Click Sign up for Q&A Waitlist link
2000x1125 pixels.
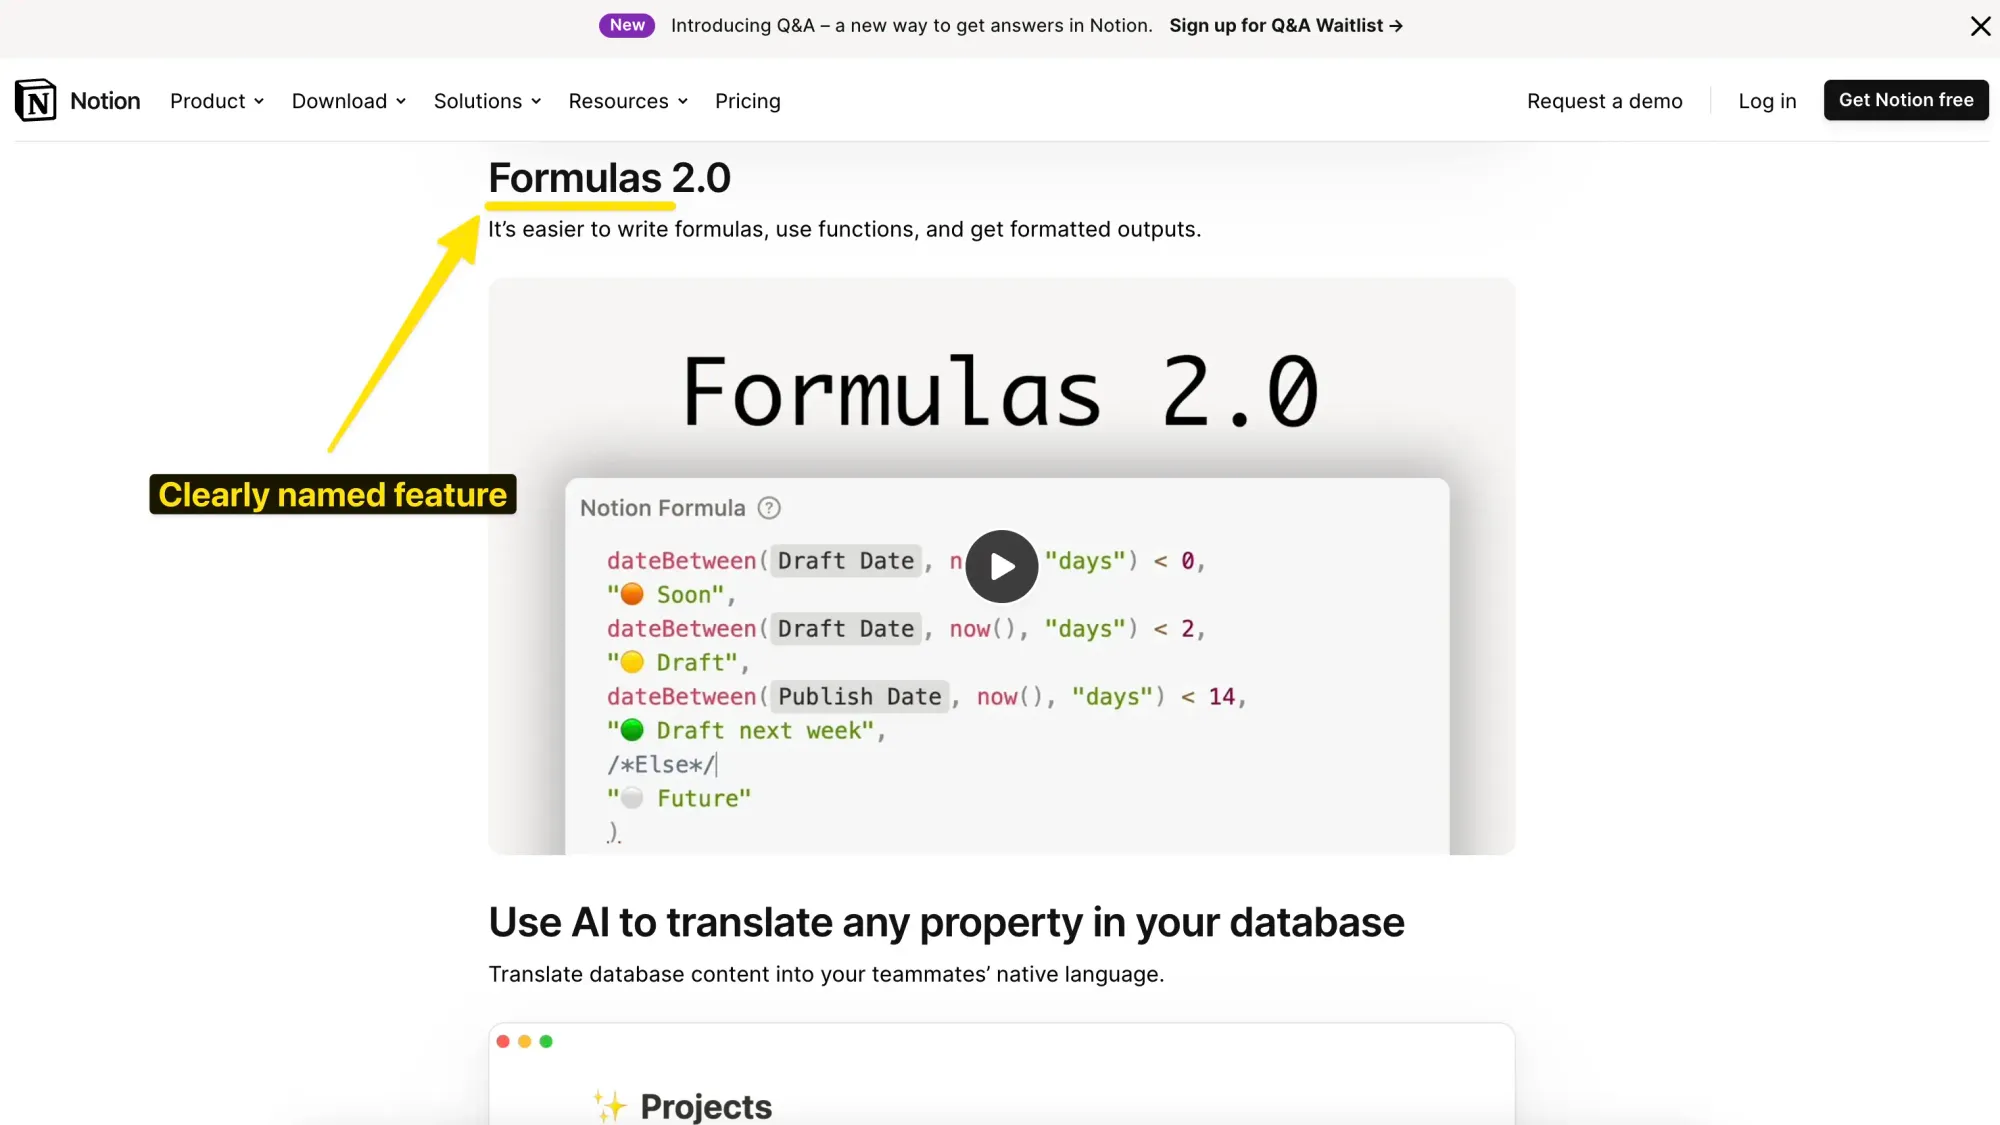coord(1286,25)
